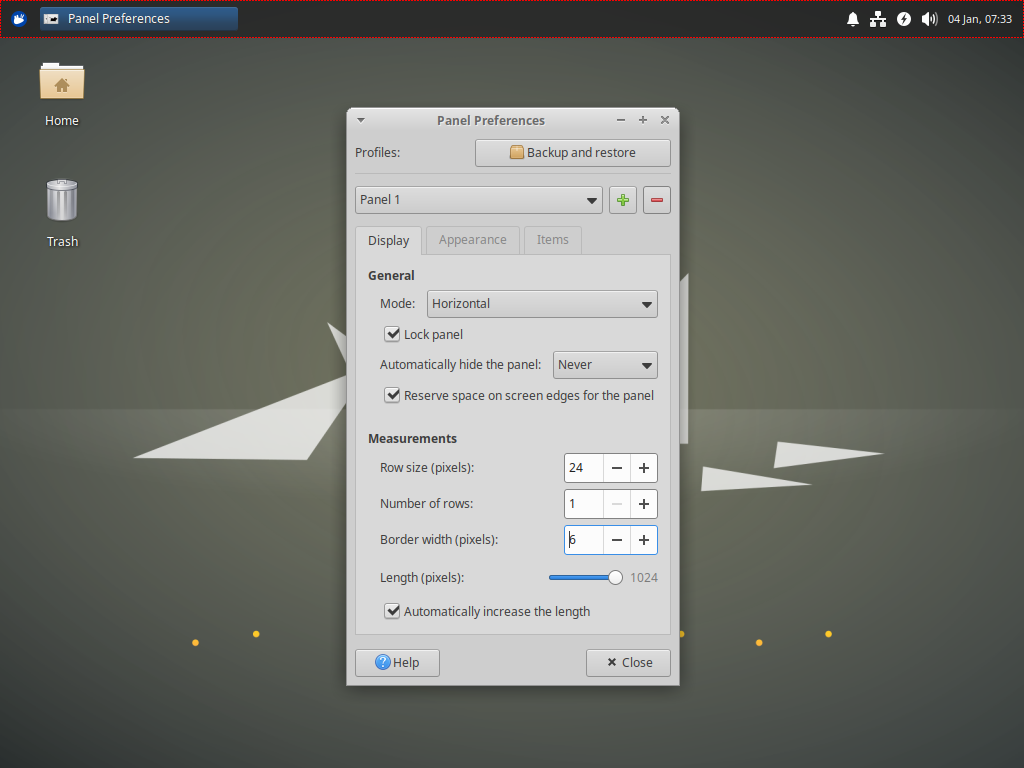Open the Automatically hide the panel dropdown
The image size is (1024, 768).
click(x=604, y=365)
